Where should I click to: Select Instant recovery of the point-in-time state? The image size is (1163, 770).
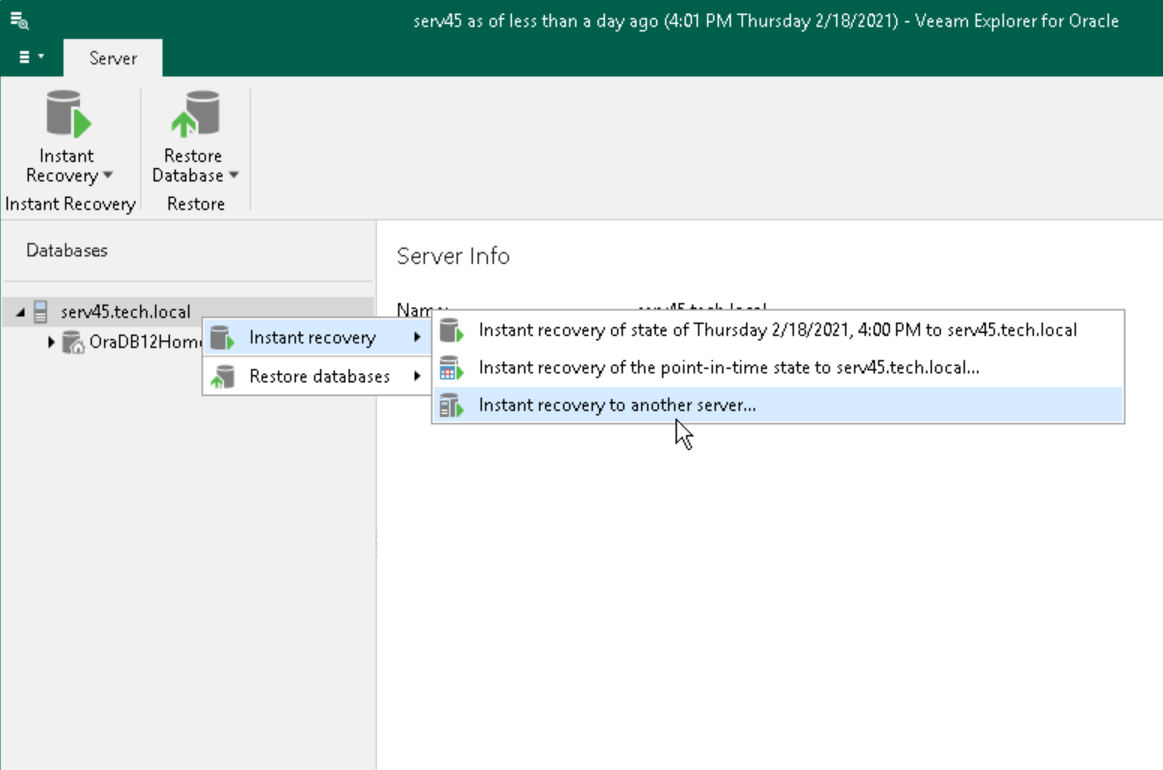[778, 367]
